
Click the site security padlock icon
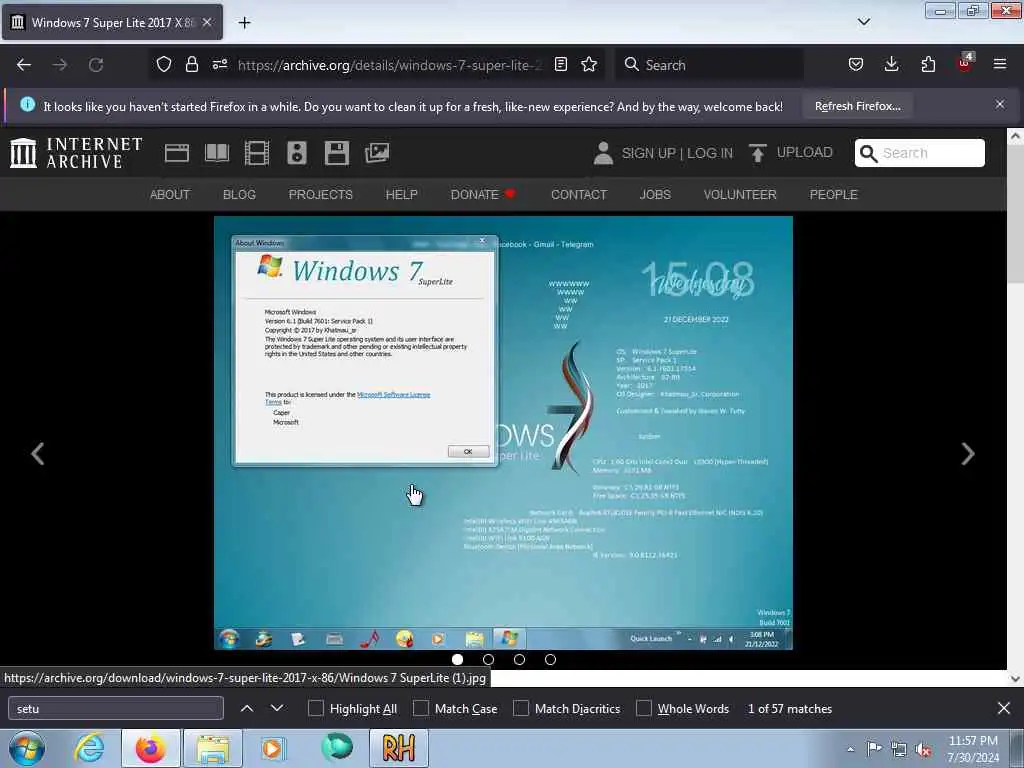tap(191, 65)
